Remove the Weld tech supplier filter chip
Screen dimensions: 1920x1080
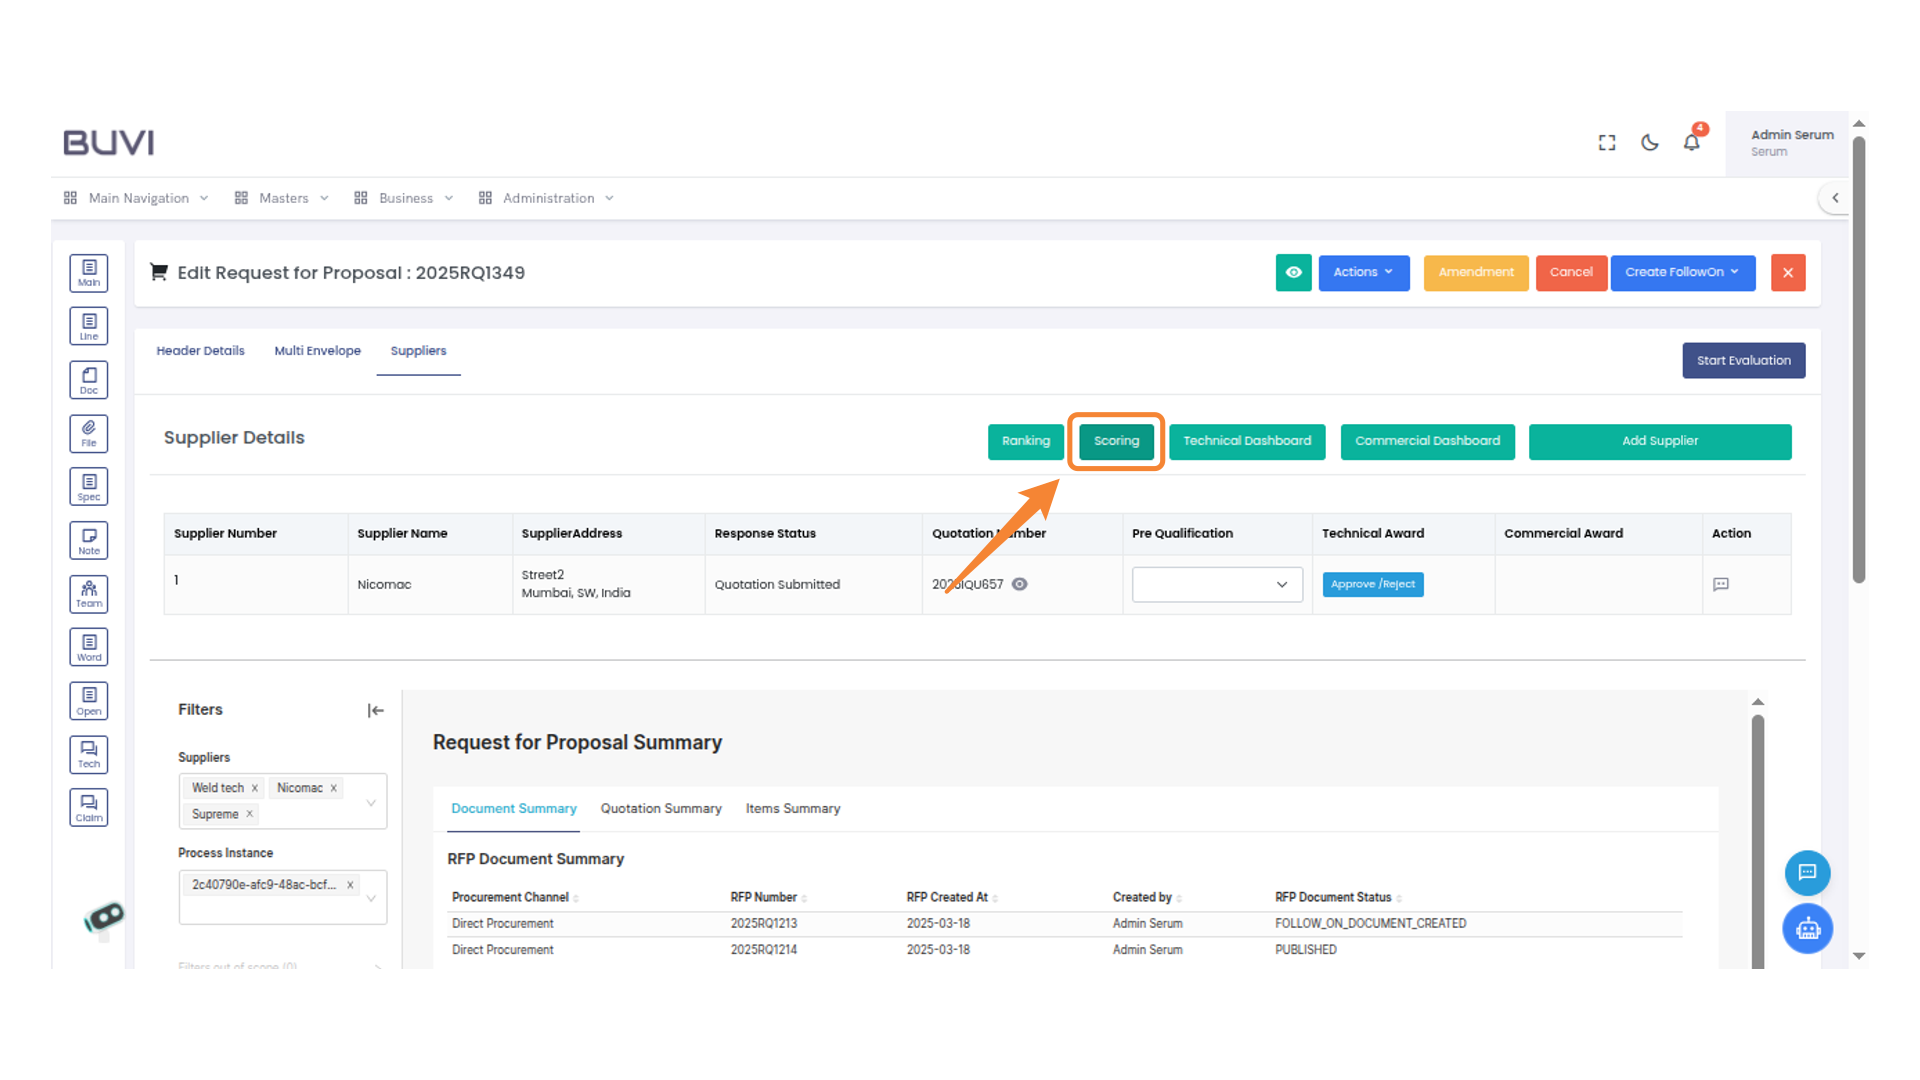(x=255, y=788)
